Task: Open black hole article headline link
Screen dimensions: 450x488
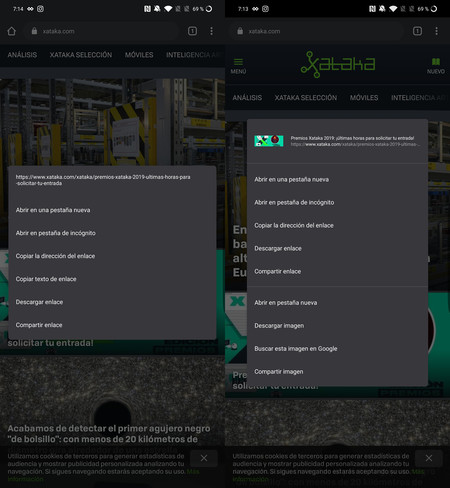Action: tap(109, 434)
